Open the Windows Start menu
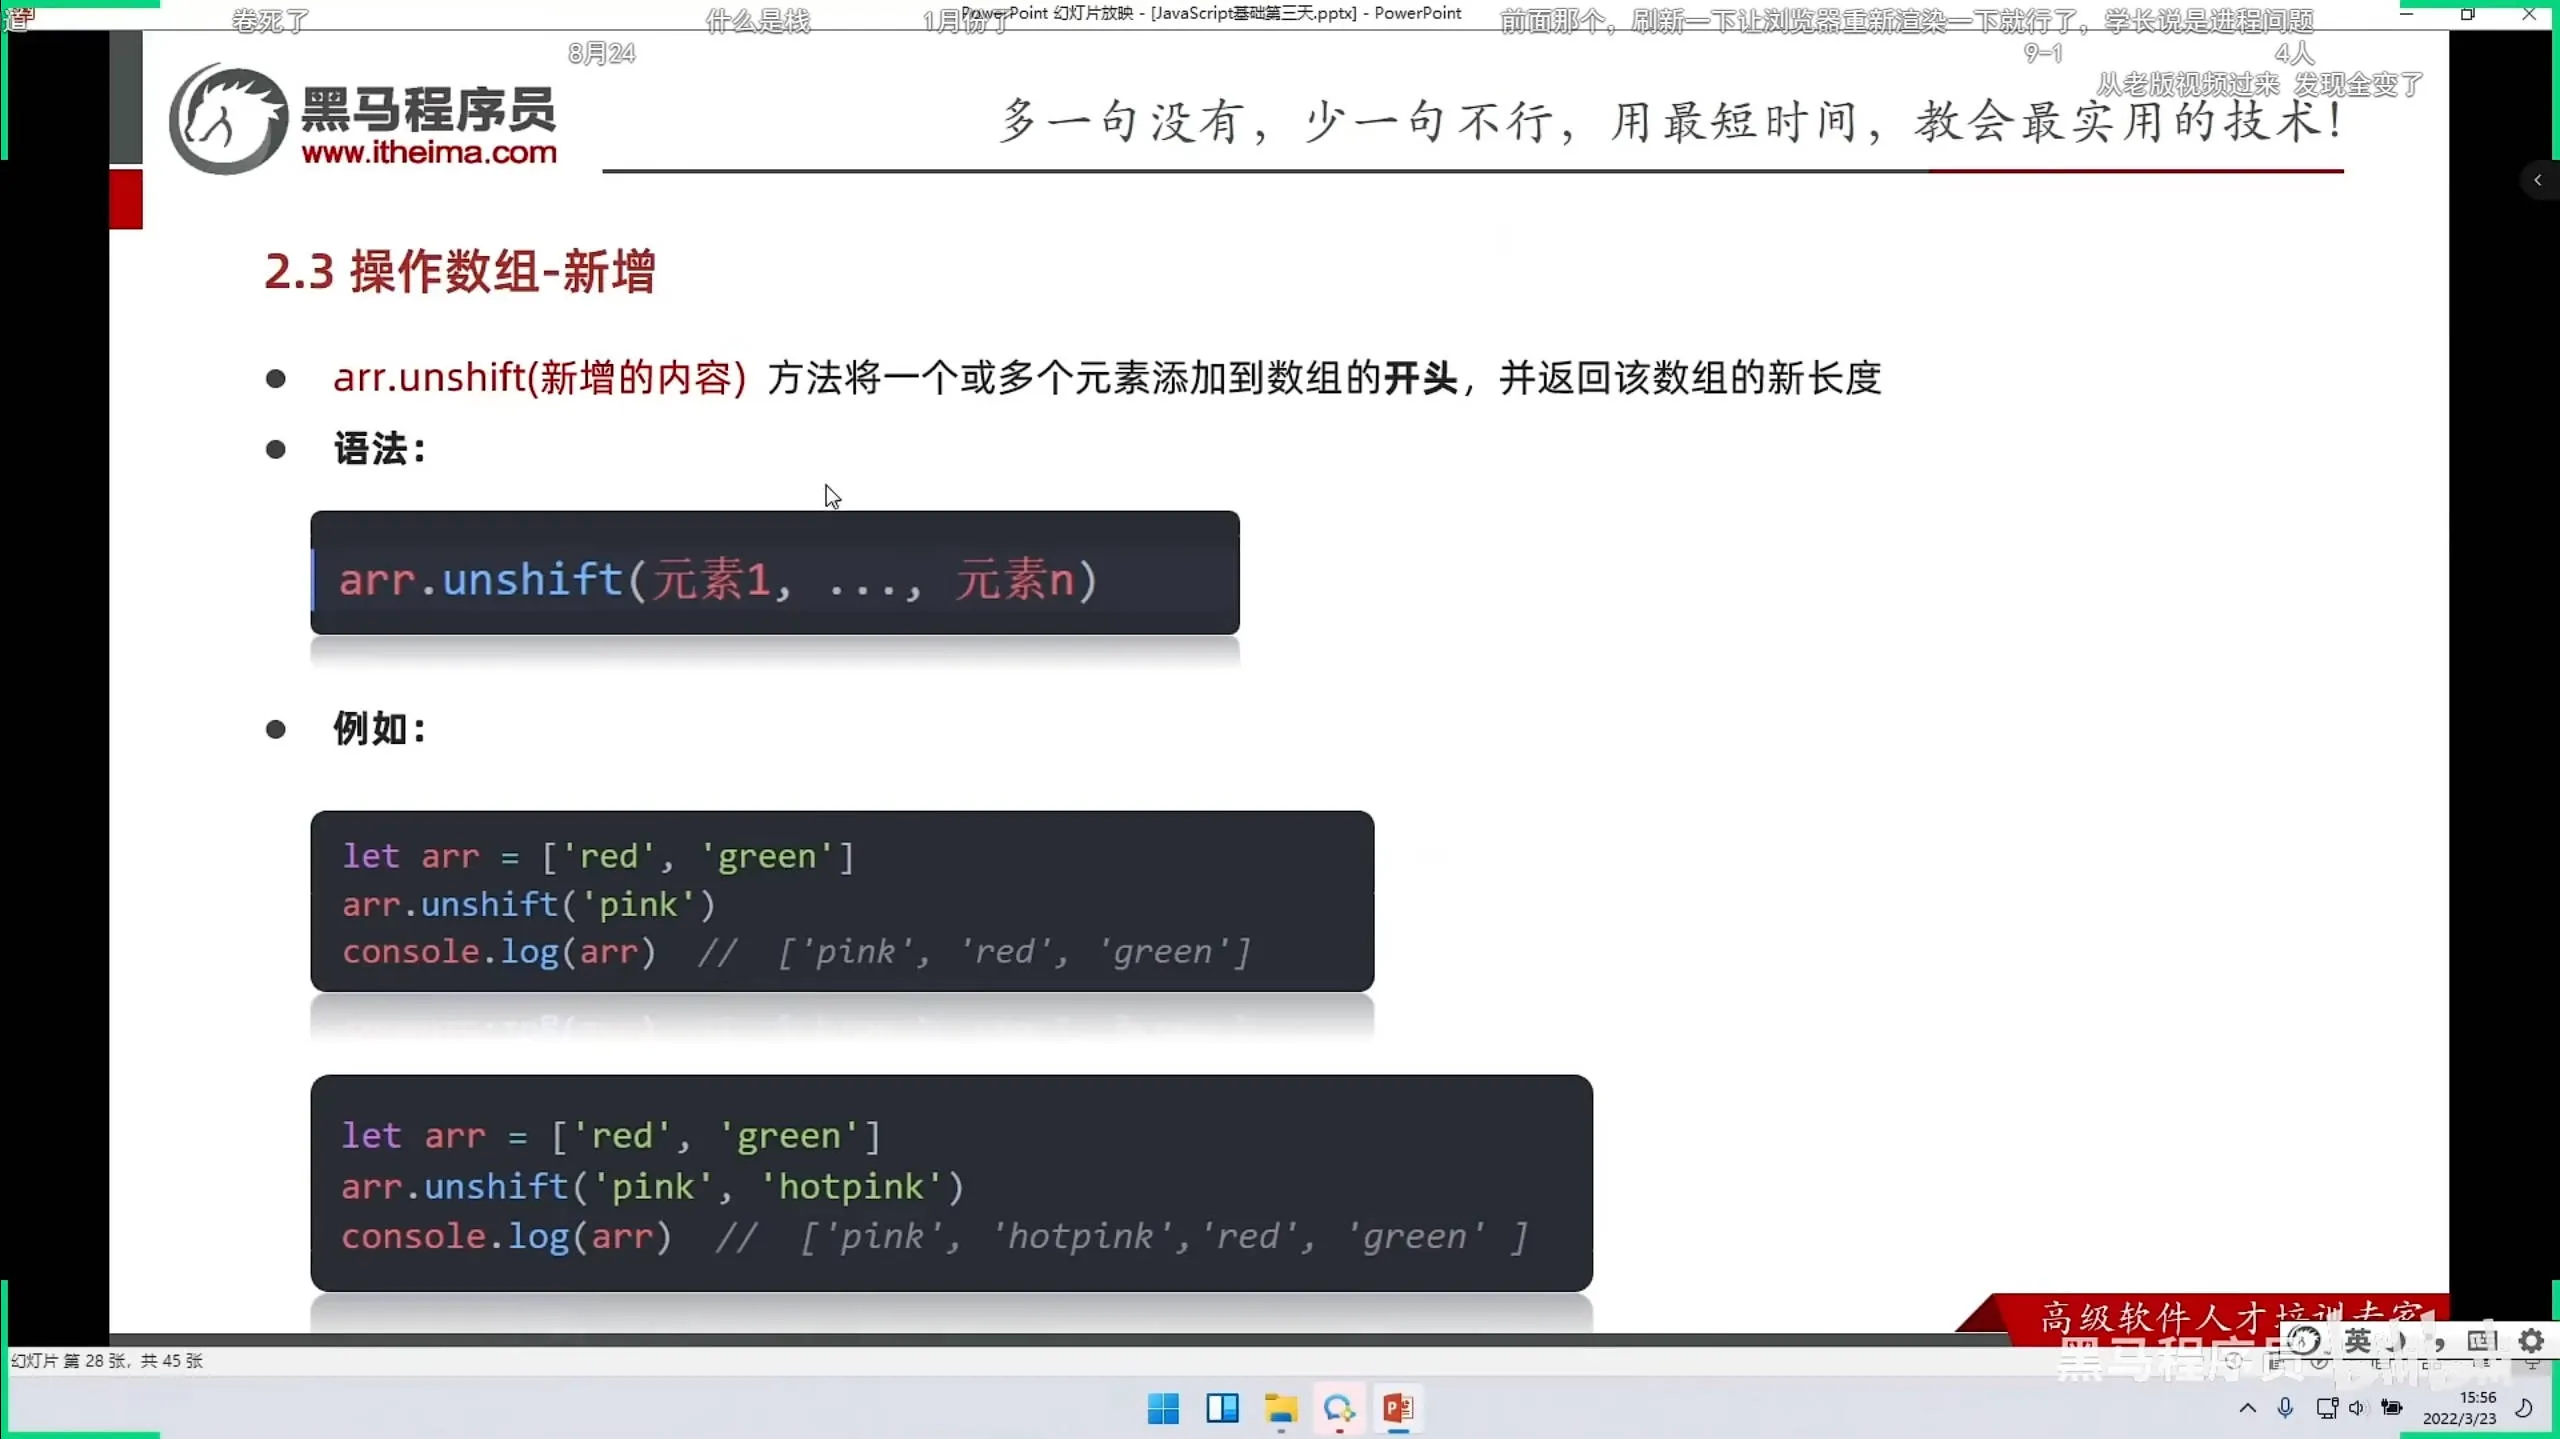The width and height of the screenshot is (2560, 1439). [1163, 1408]
